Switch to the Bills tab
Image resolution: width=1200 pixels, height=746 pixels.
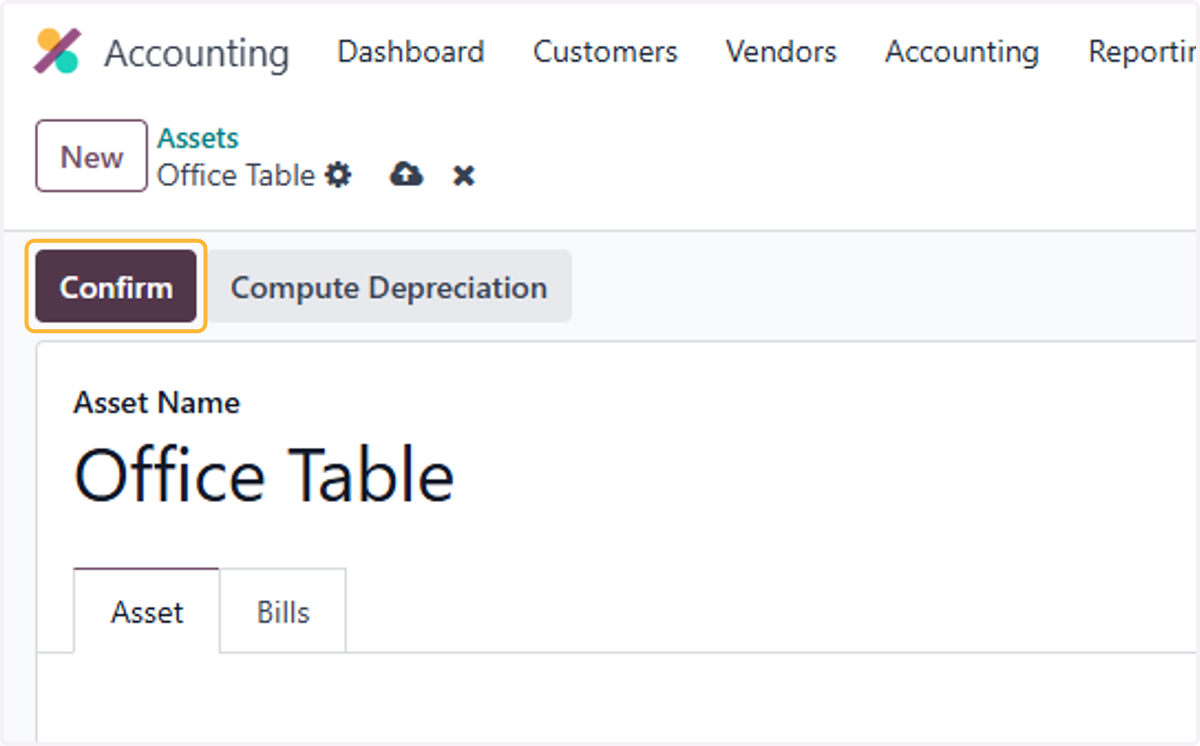(283, 611)
